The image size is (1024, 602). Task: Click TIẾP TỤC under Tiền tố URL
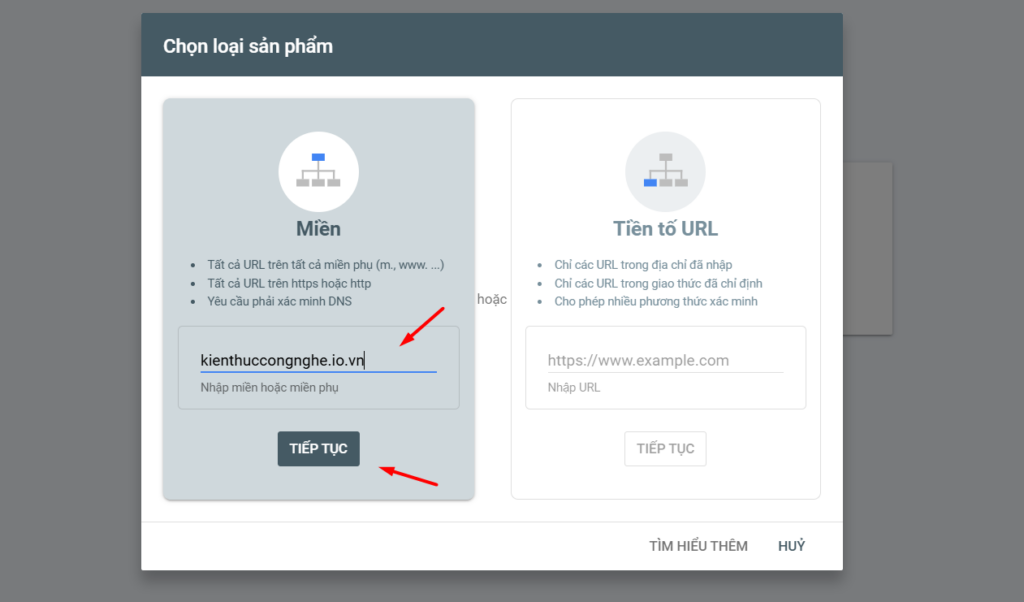point(665,449)
